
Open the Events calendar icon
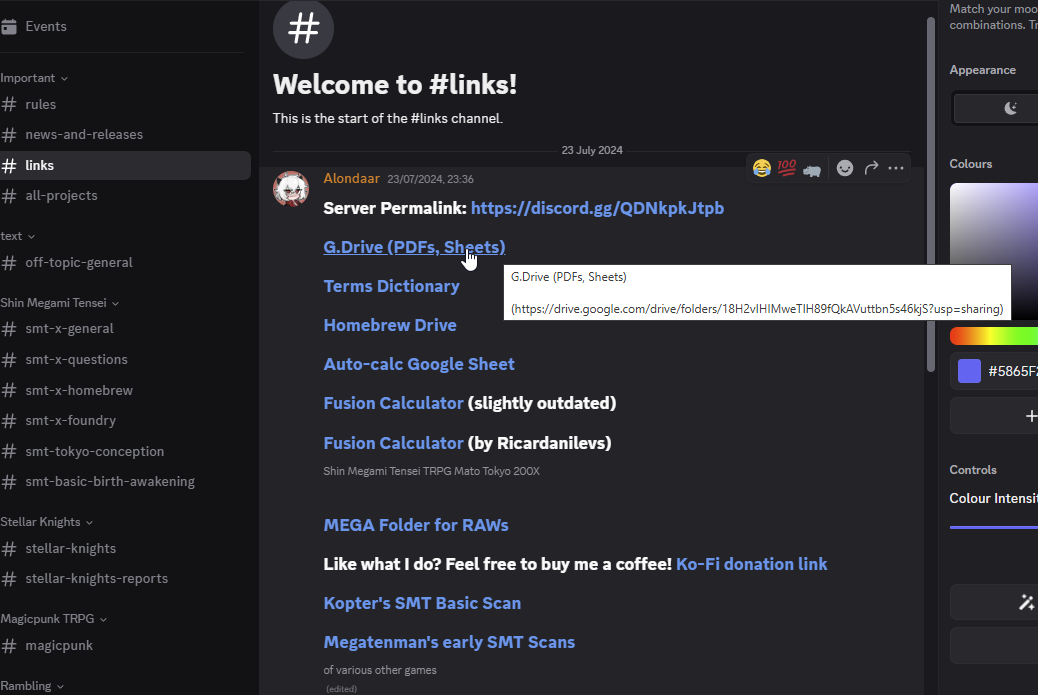pos(9,26)
